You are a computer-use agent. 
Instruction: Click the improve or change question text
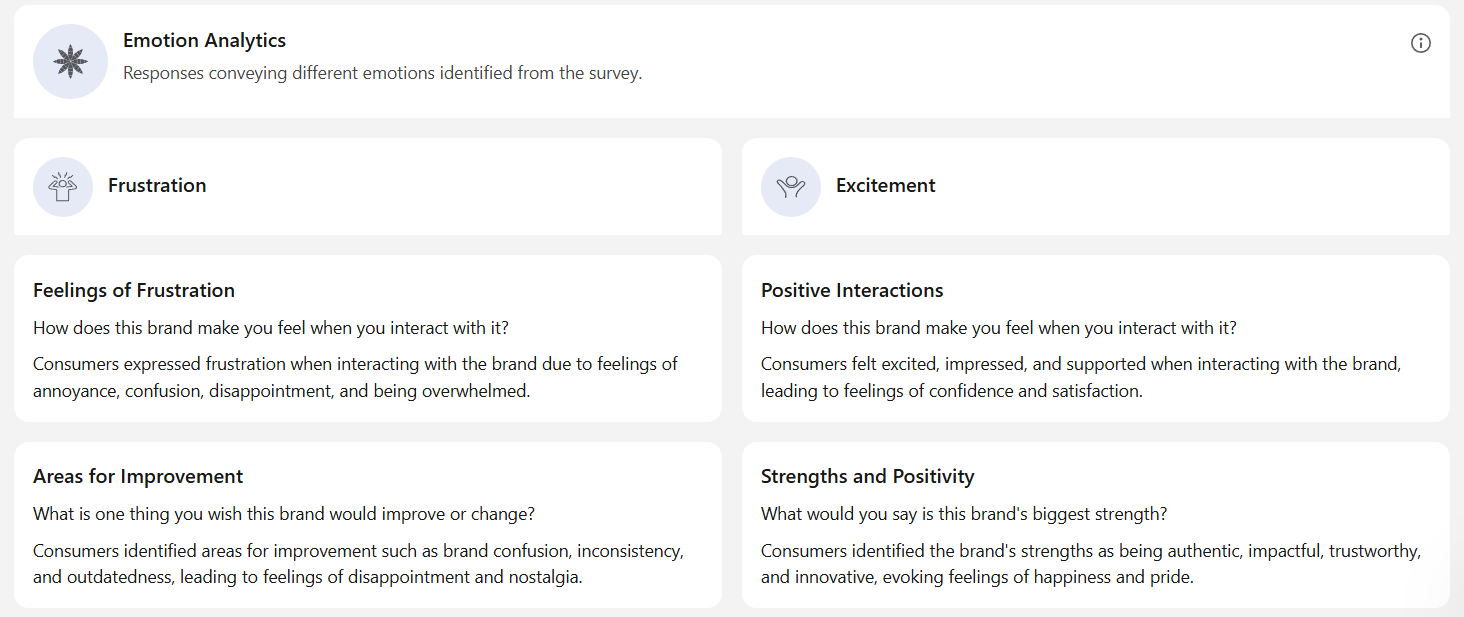click(284, 514)
